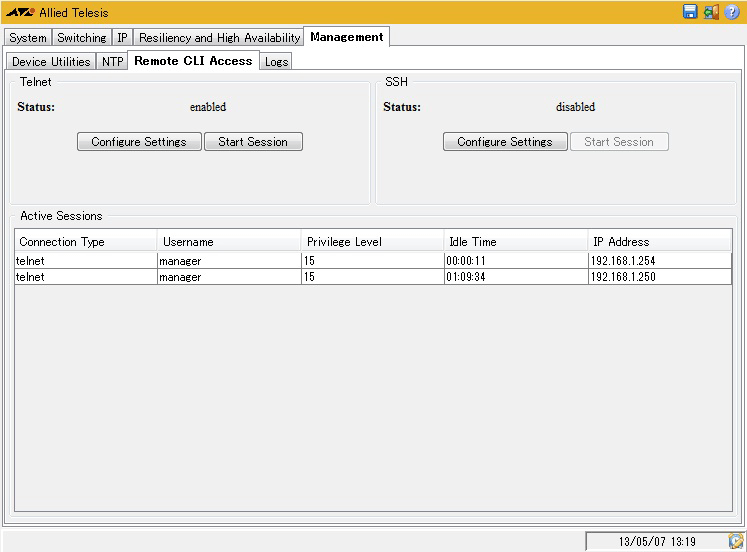Click the IP Address column header
This screenshot has height=552, width=747.
point(660,242)
